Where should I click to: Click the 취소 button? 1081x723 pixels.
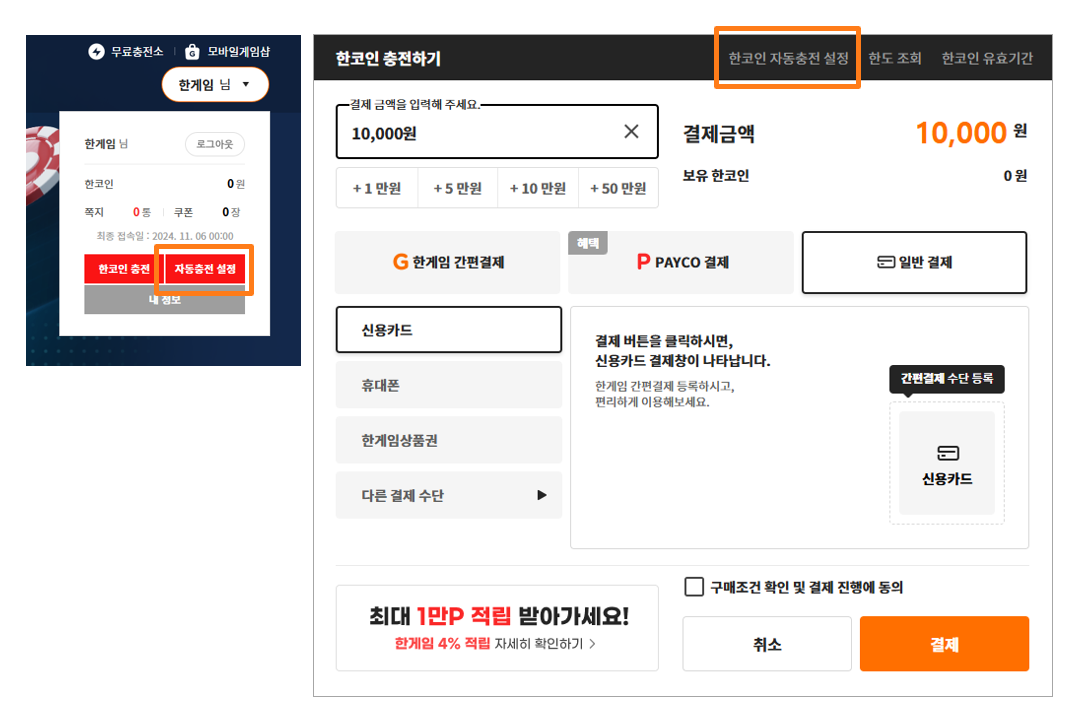(767, 644)
